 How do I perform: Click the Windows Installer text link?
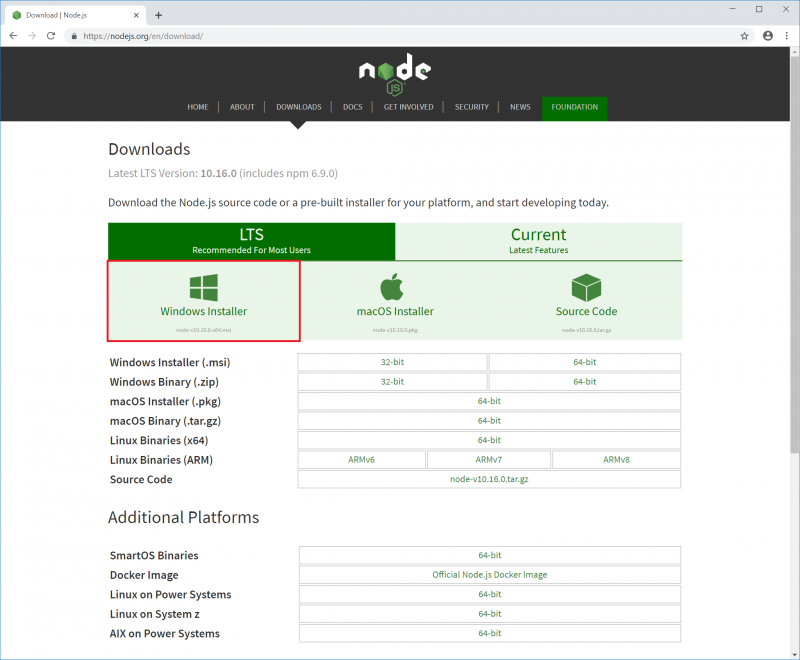(x=204, y=311)
